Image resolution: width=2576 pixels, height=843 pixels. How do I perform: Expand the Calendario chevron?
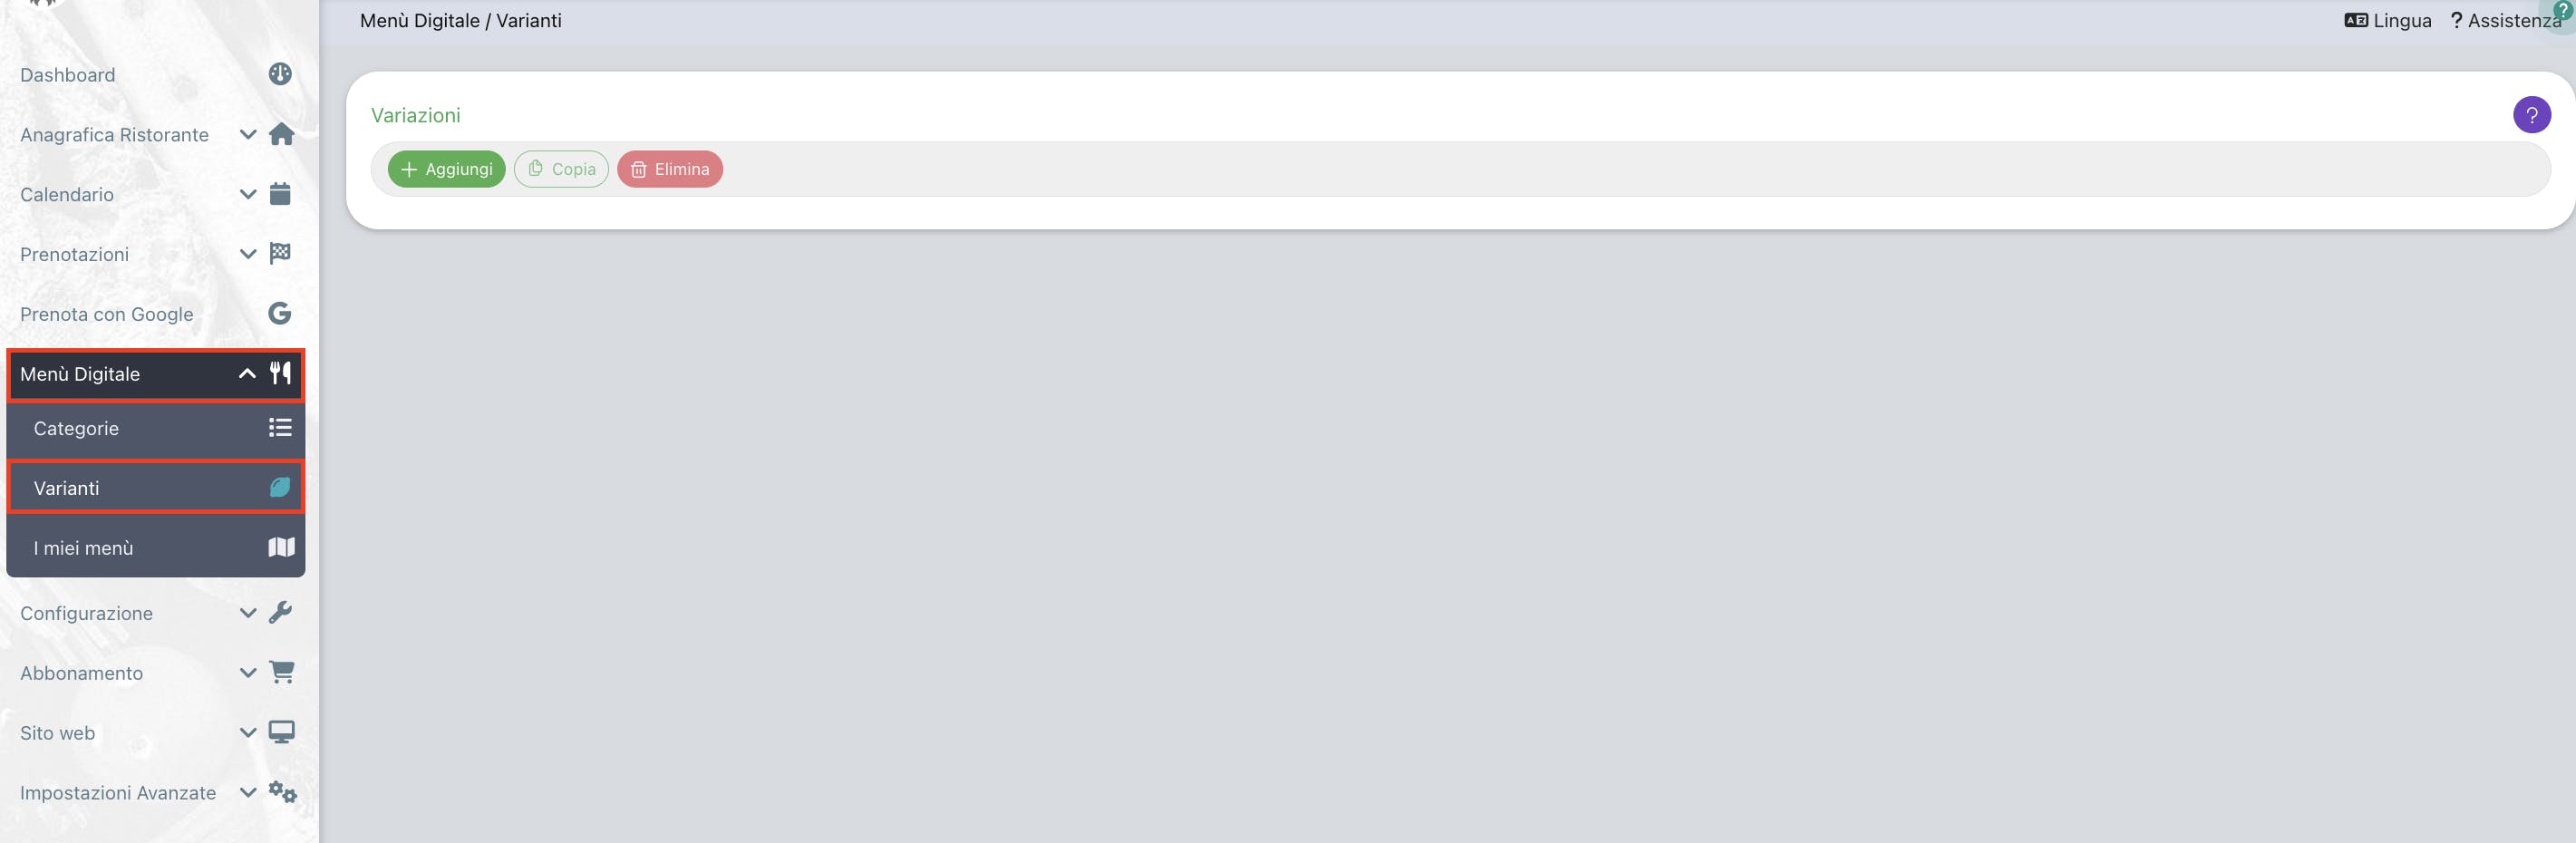248,194
